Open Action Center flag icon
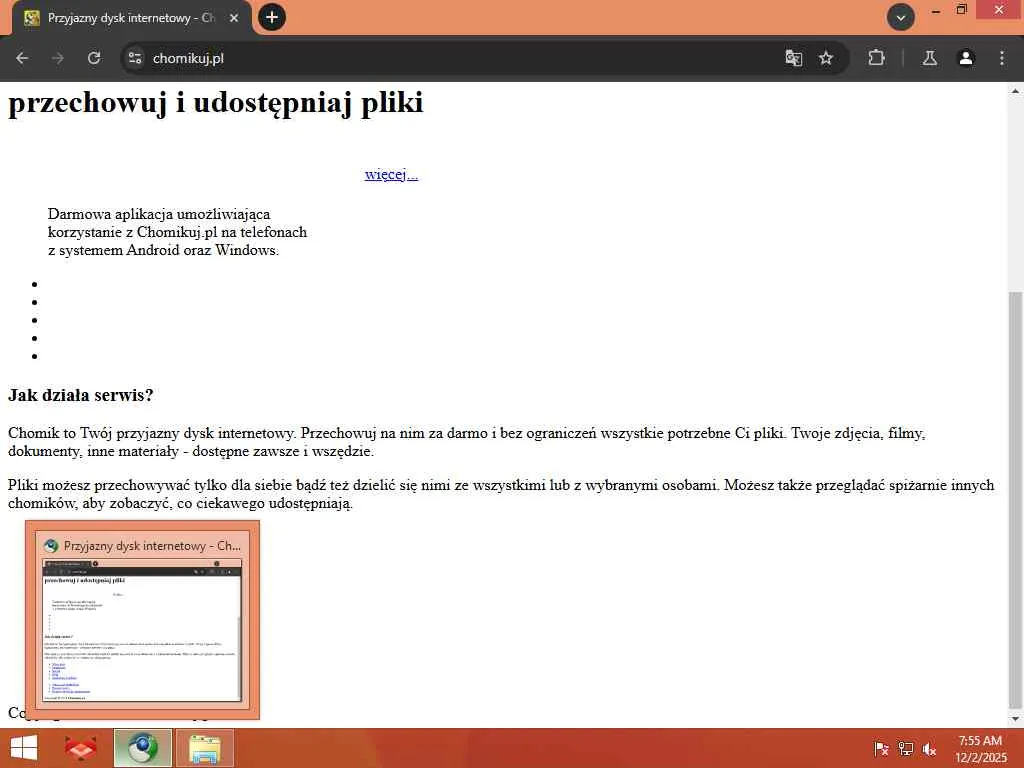1024x768 pixels. (881, 749)
